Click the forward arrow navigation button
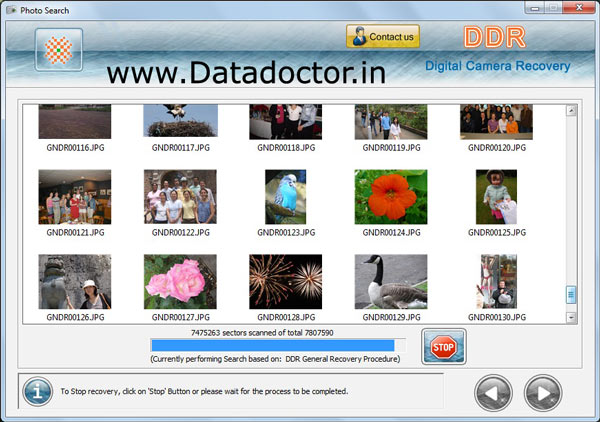This screenshot has width=600, height=422. [x=543, y=393]
